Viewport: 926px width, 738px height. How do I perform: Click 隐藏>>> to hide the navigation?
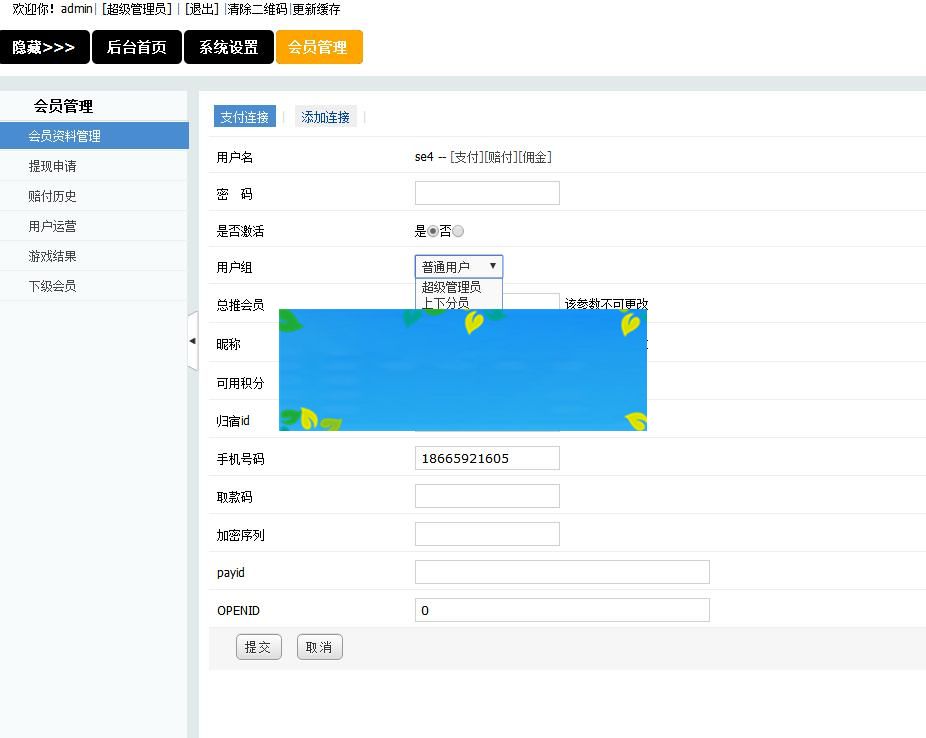pyautogui.click(x=45, y=47)
